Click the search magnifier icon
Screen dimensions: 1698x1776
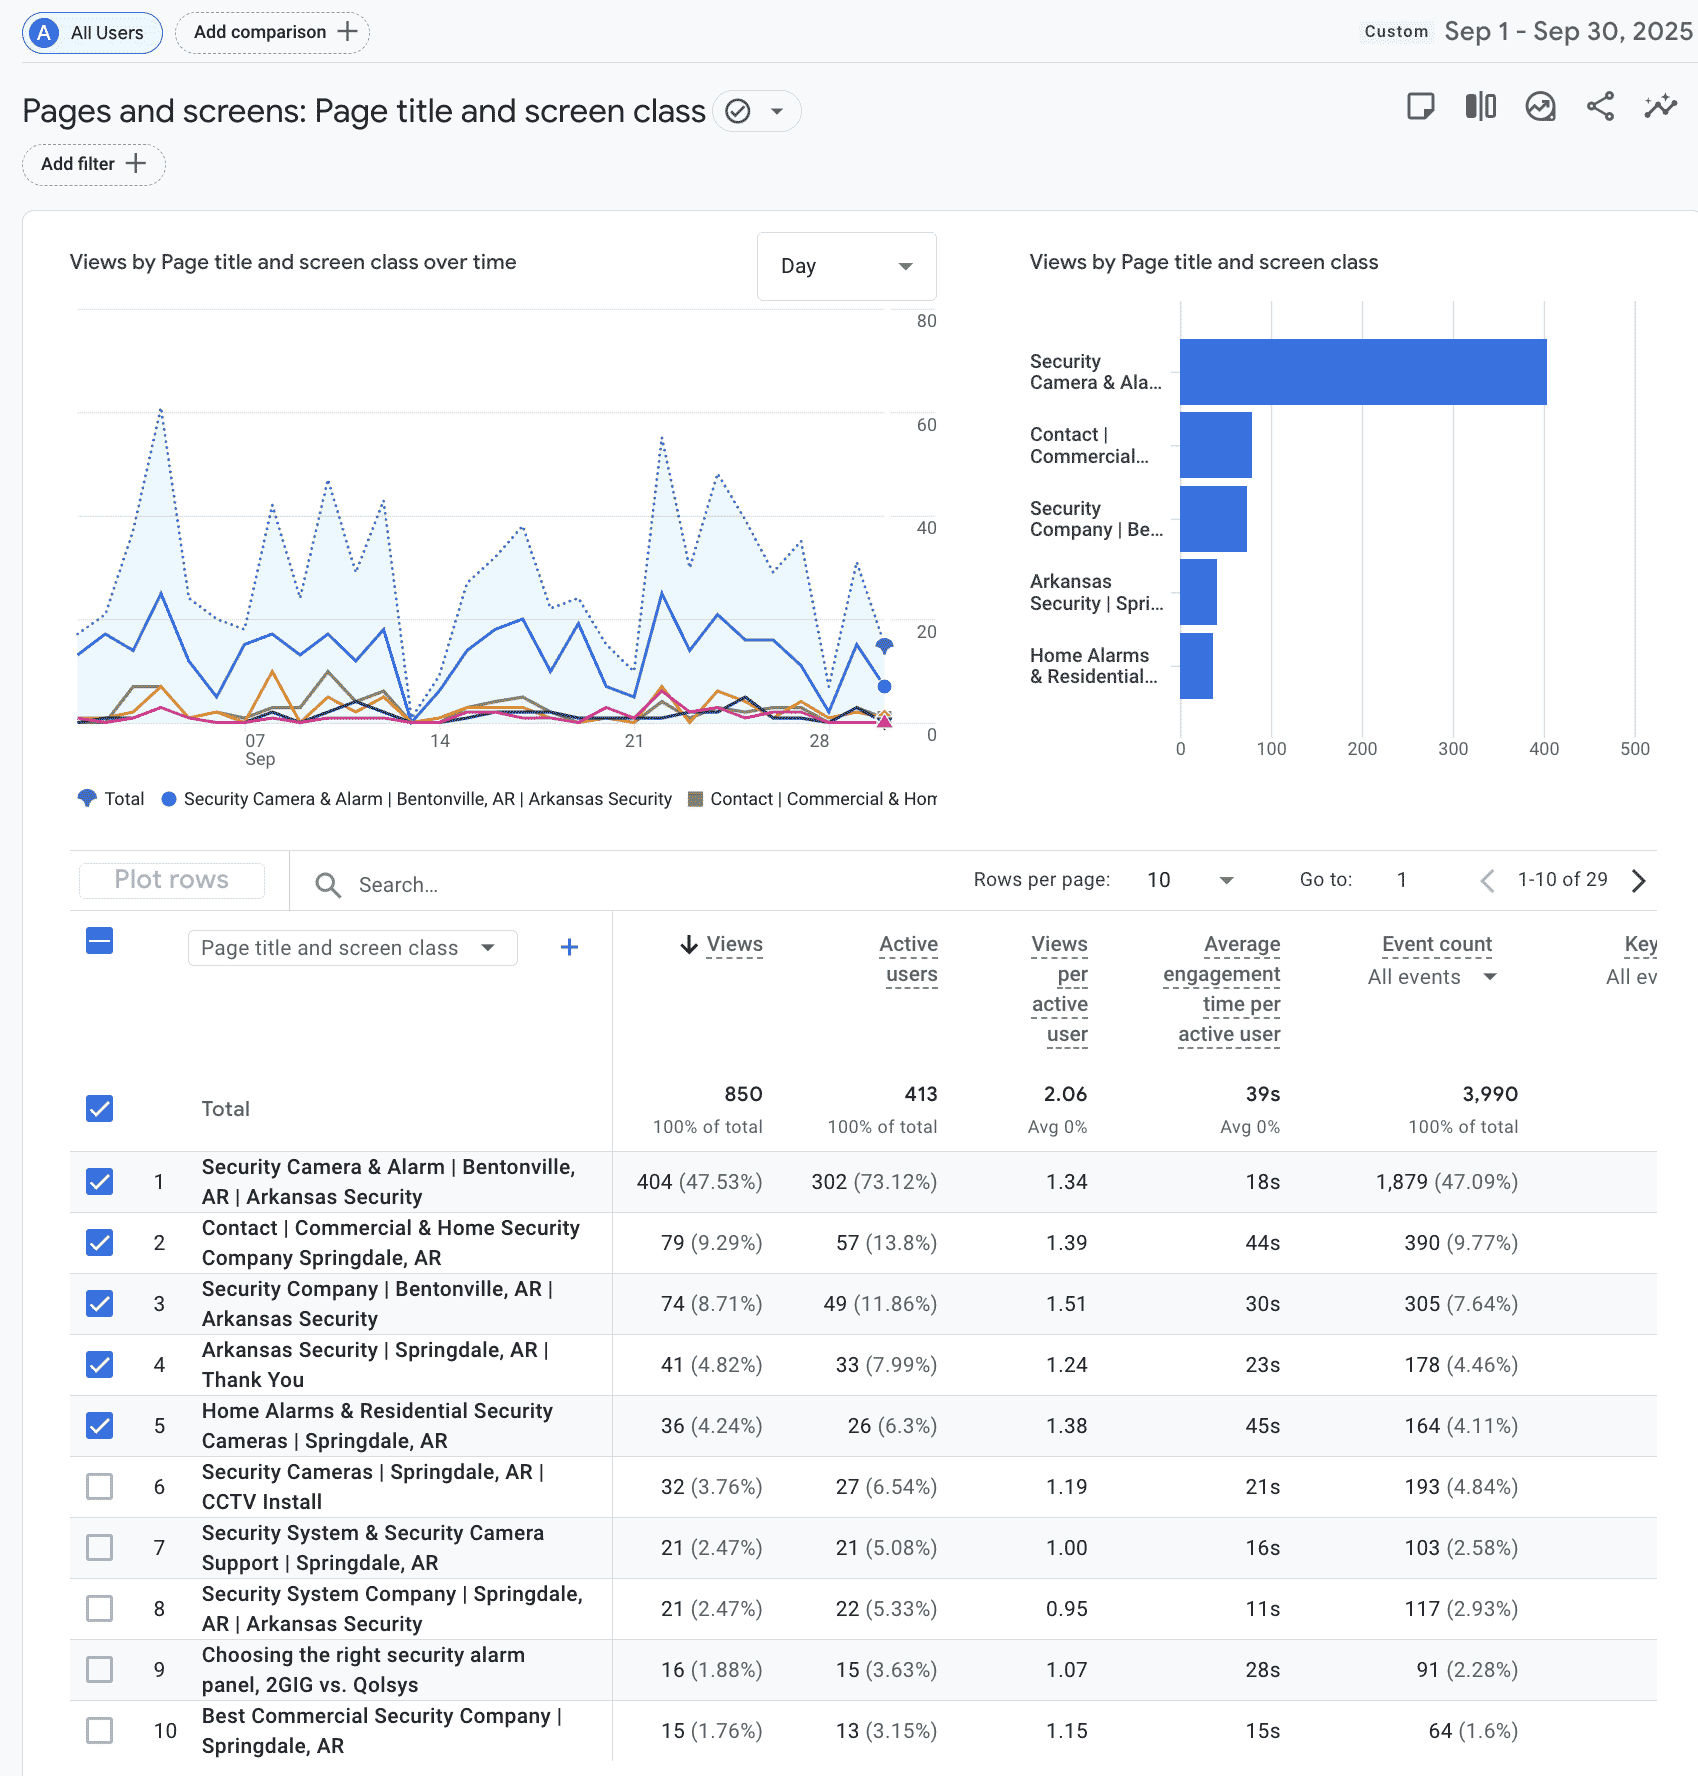tap(328, 885)
